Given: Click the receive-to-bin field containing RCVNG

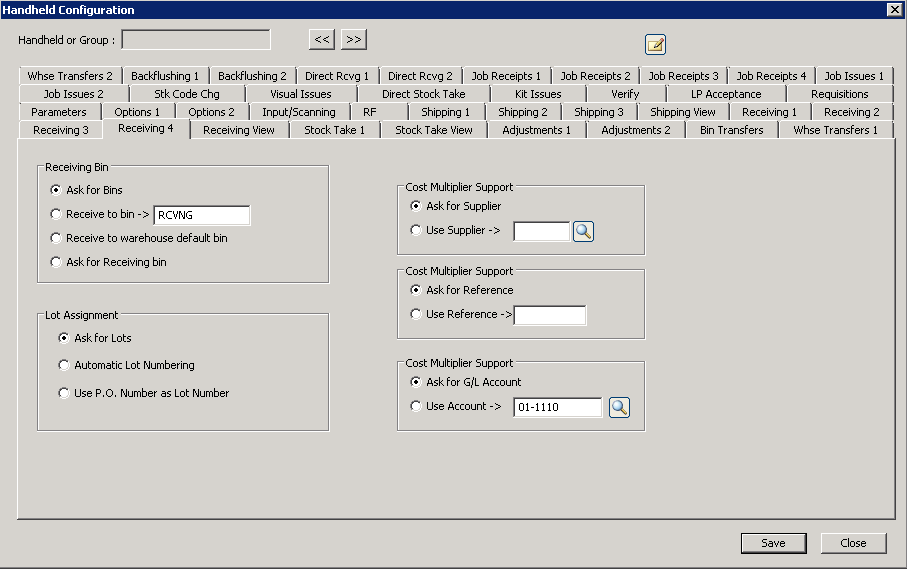Looking at the screenshot, I should (x=201, y=215).
